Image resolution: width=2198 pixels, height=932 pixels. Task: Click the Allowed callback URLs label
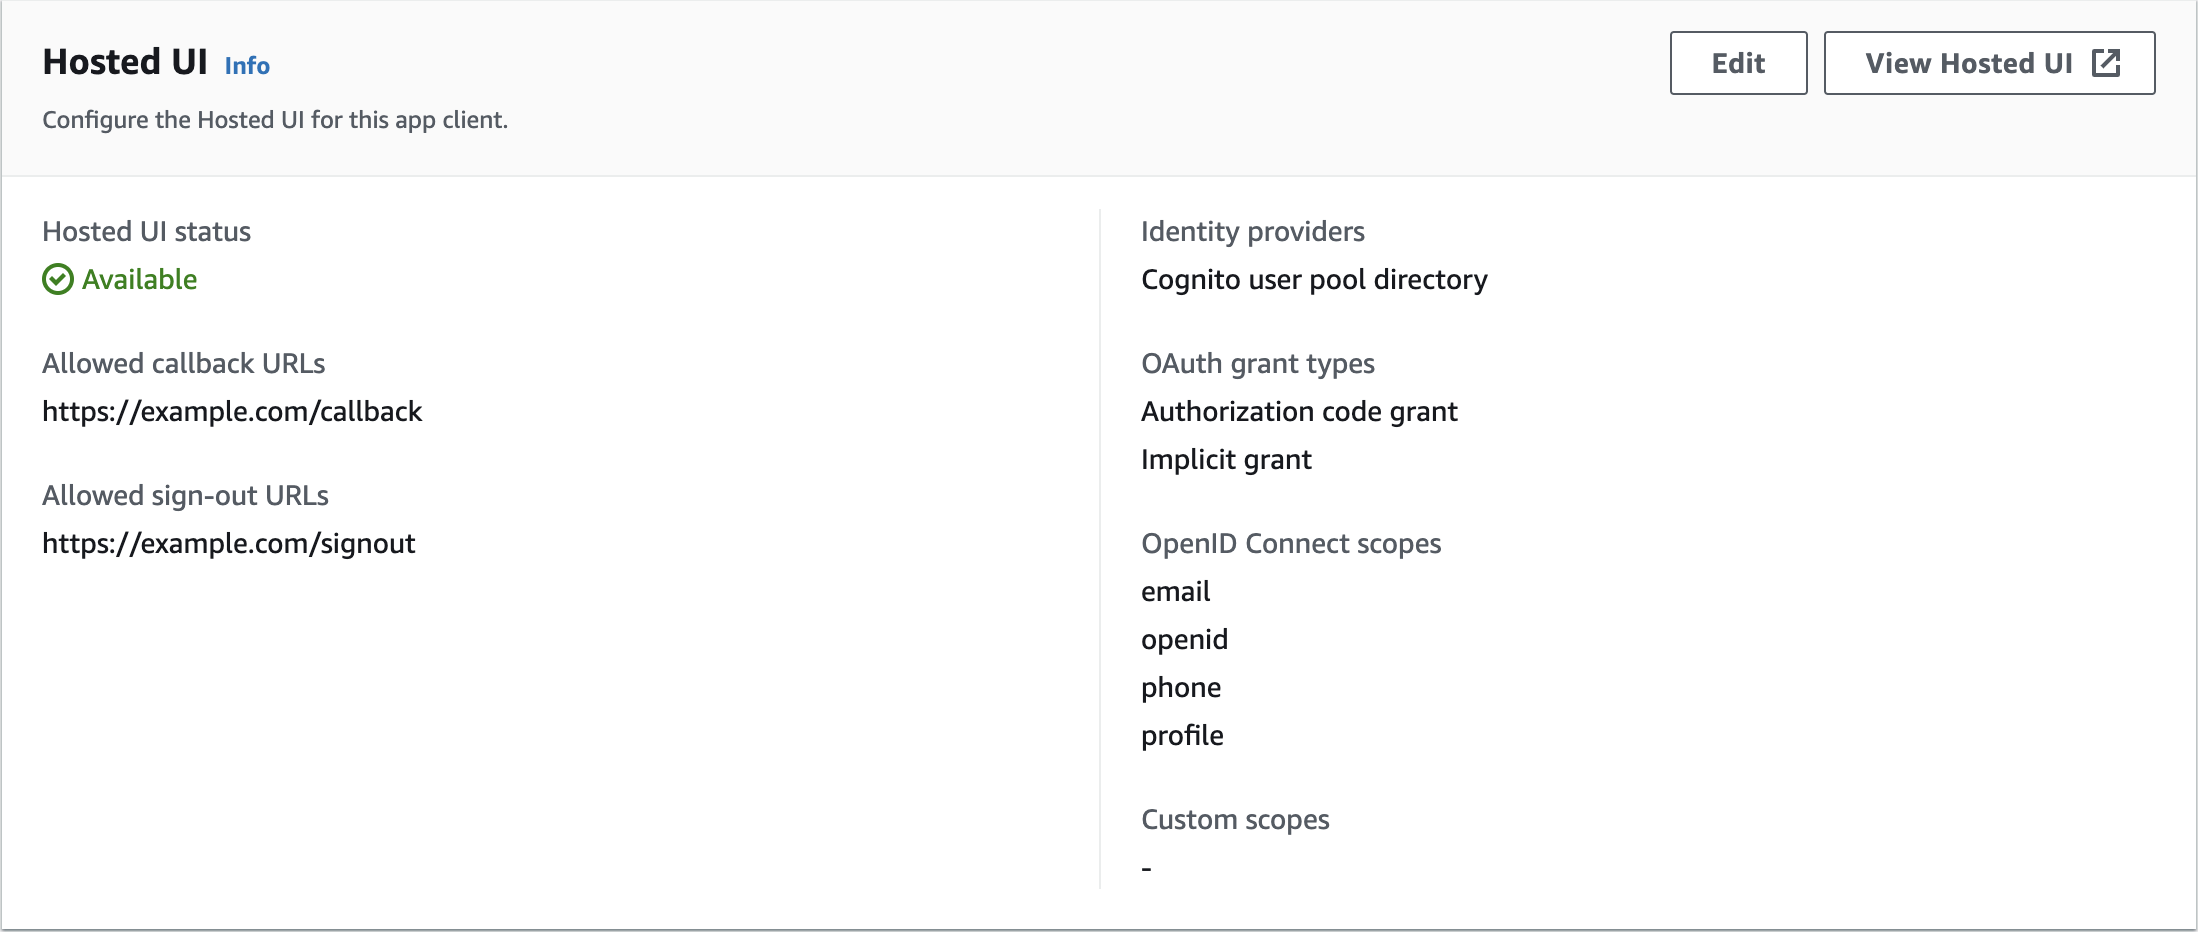183,363
